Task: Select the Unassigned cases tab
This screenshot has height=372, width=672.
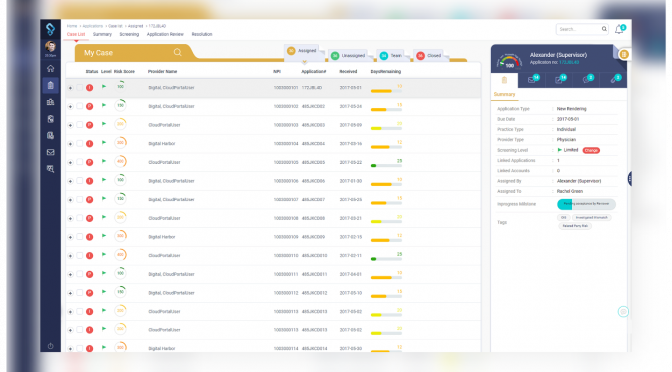Action: click(348, 56)
